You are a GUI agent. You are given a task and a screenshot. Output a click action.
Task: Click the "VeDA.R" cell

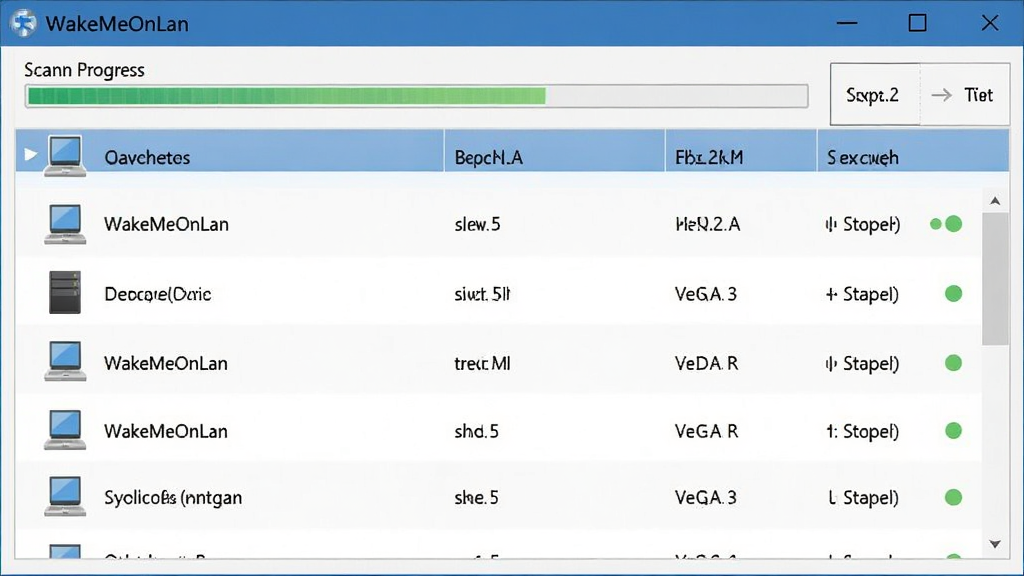tap(707, 363)
